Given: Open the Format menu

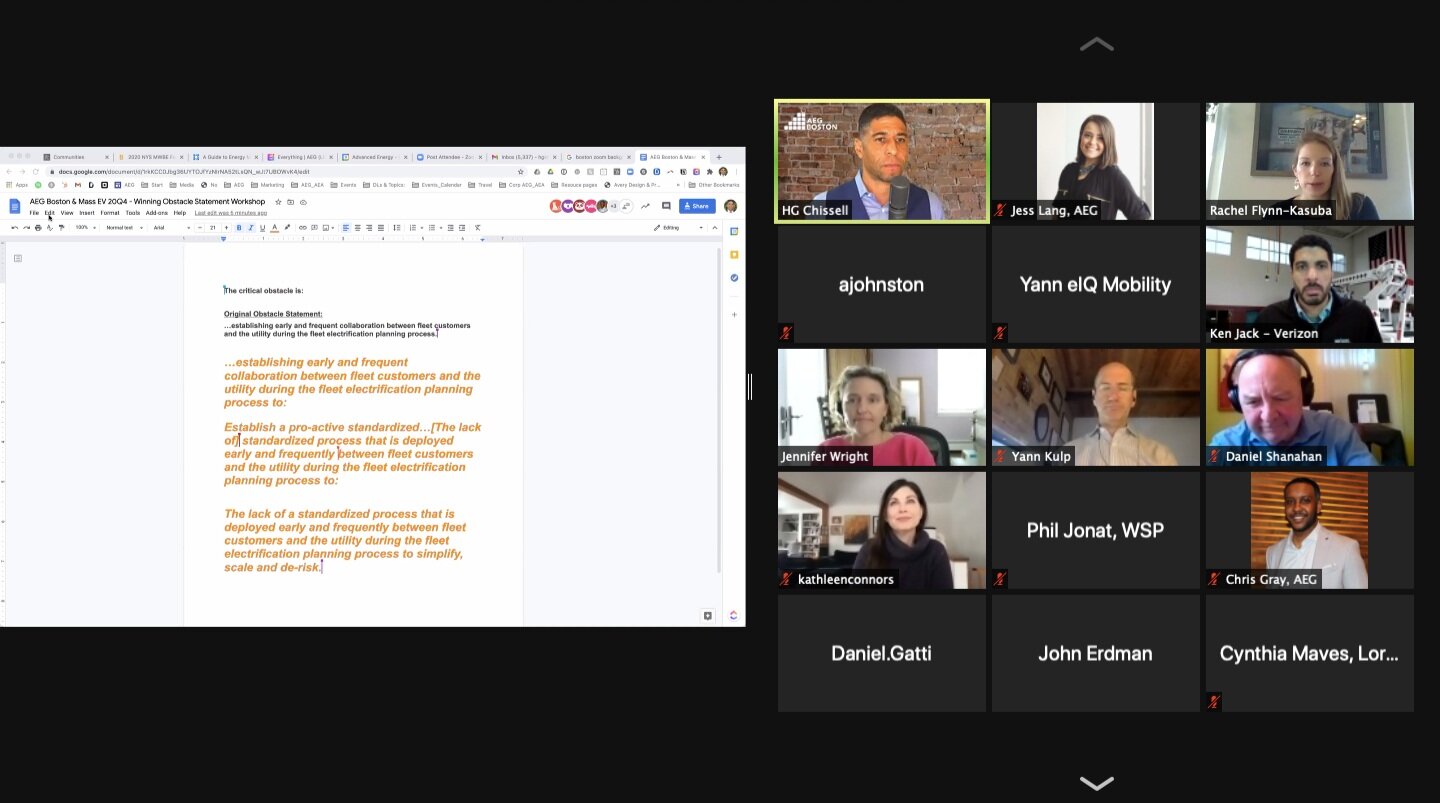Looking at the screenshot, I should pos(110,213).
